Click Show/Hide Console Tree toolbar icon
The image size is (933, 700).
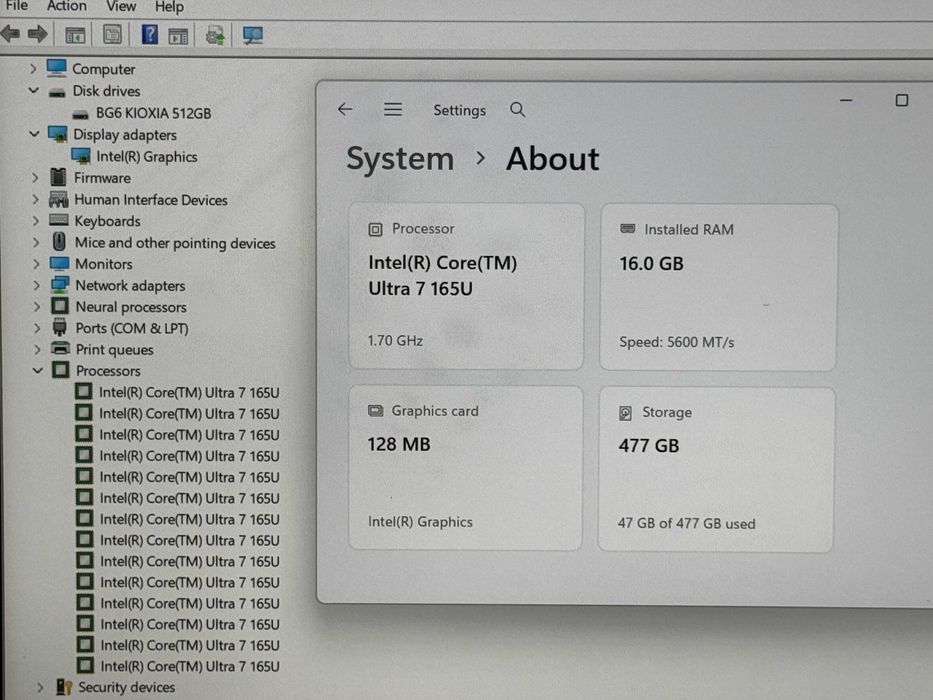click(x=75, y=36)
